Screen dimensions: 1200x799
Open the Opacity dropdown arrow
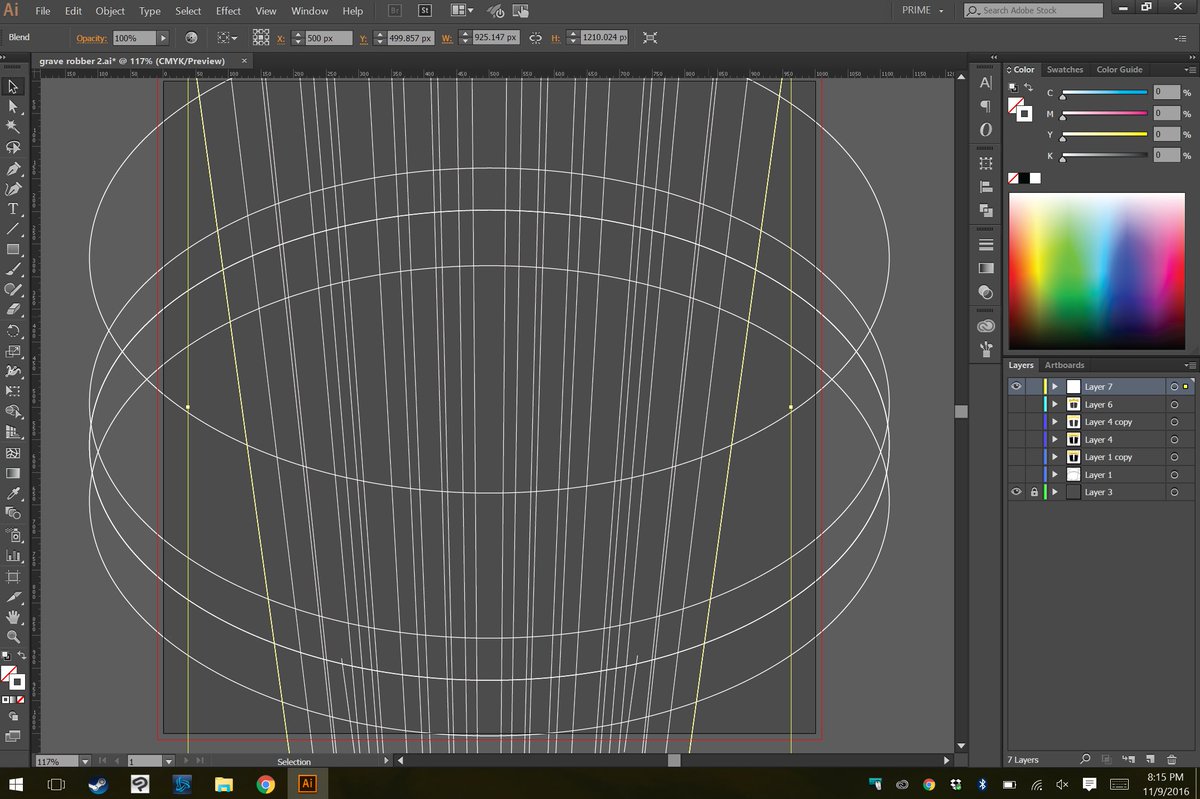[x=163, y=38]
